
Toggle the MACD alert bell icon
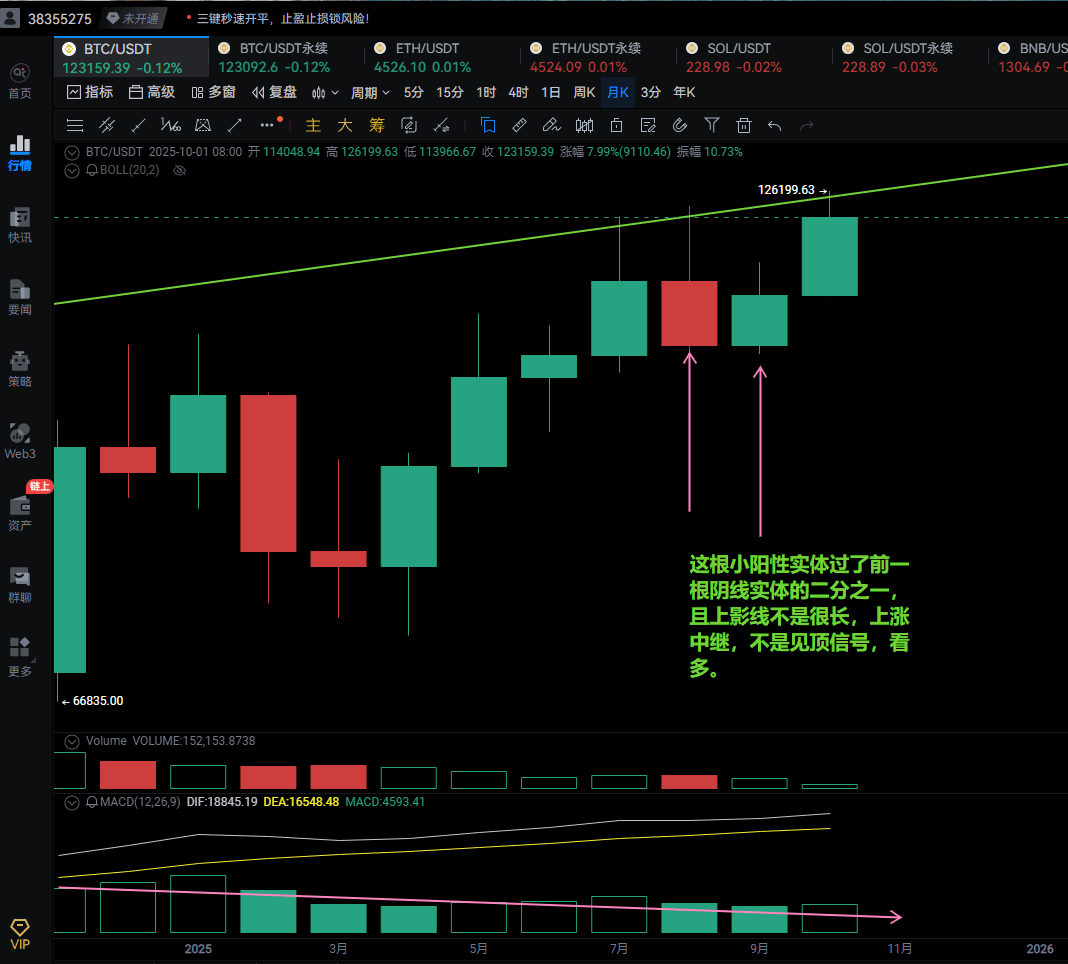coord(92,802)
